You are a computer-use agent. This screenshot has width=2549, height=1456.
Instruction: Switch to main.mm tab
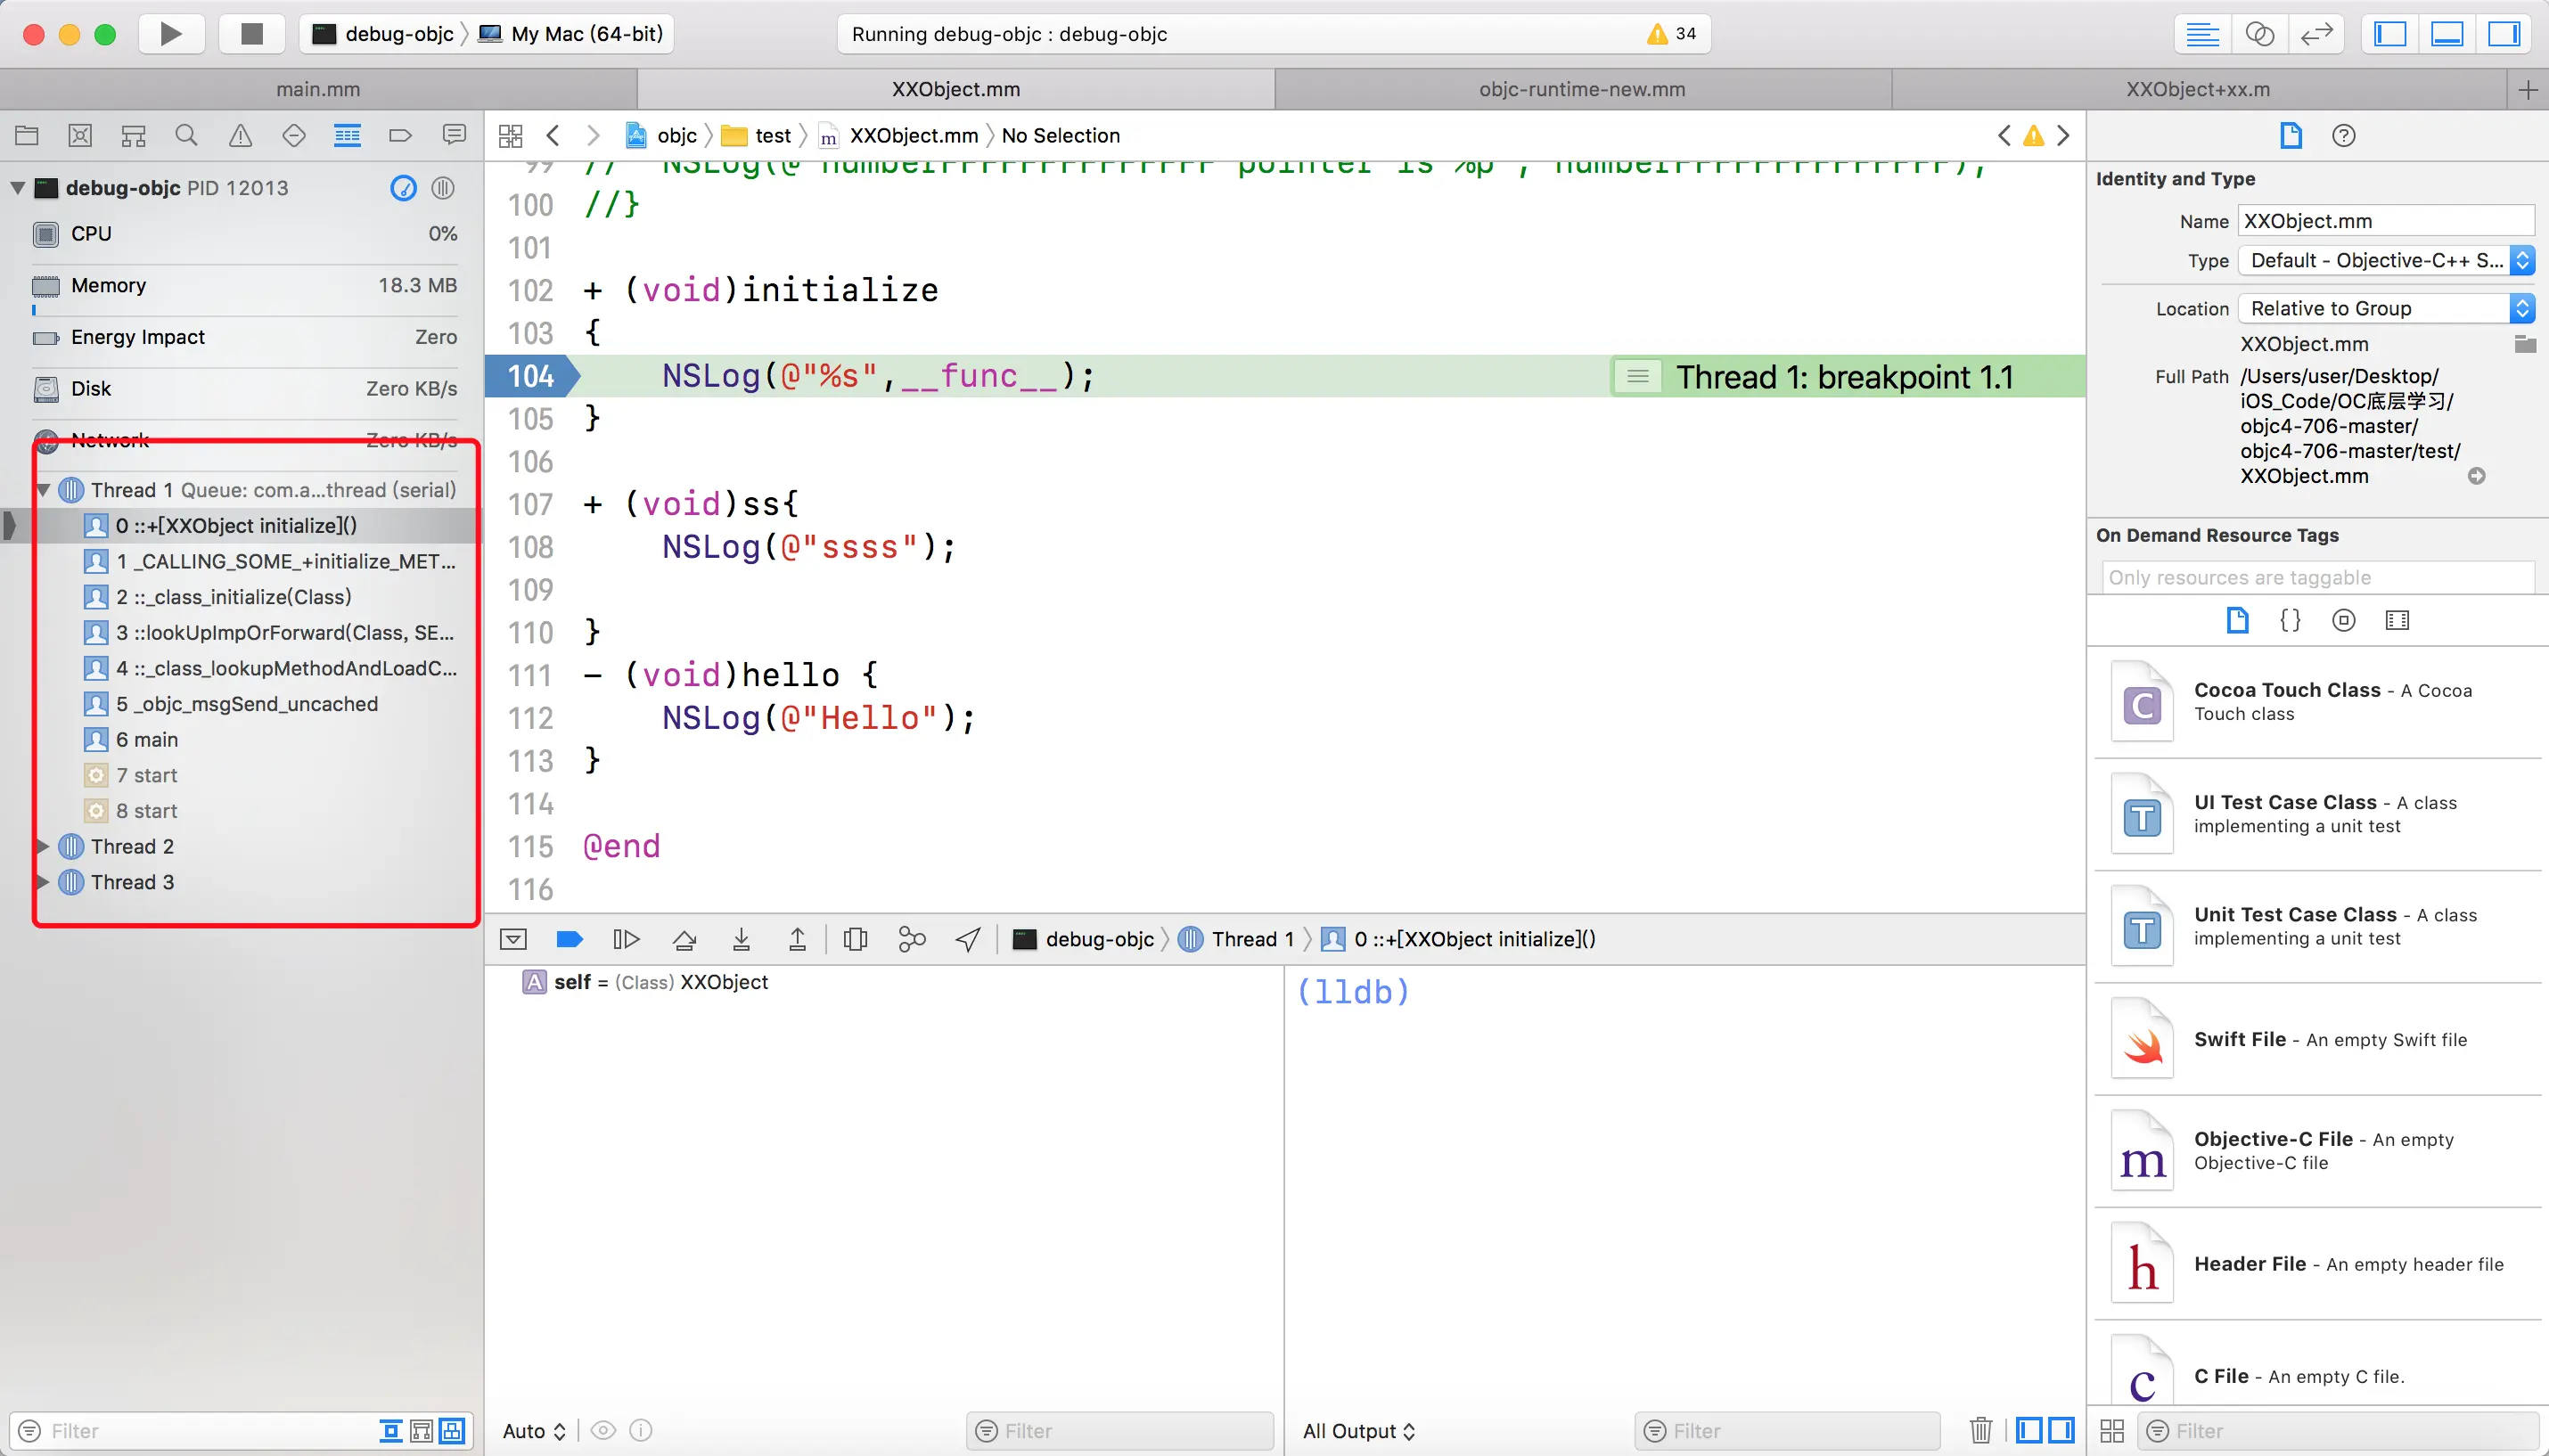[x=318, y=89]
